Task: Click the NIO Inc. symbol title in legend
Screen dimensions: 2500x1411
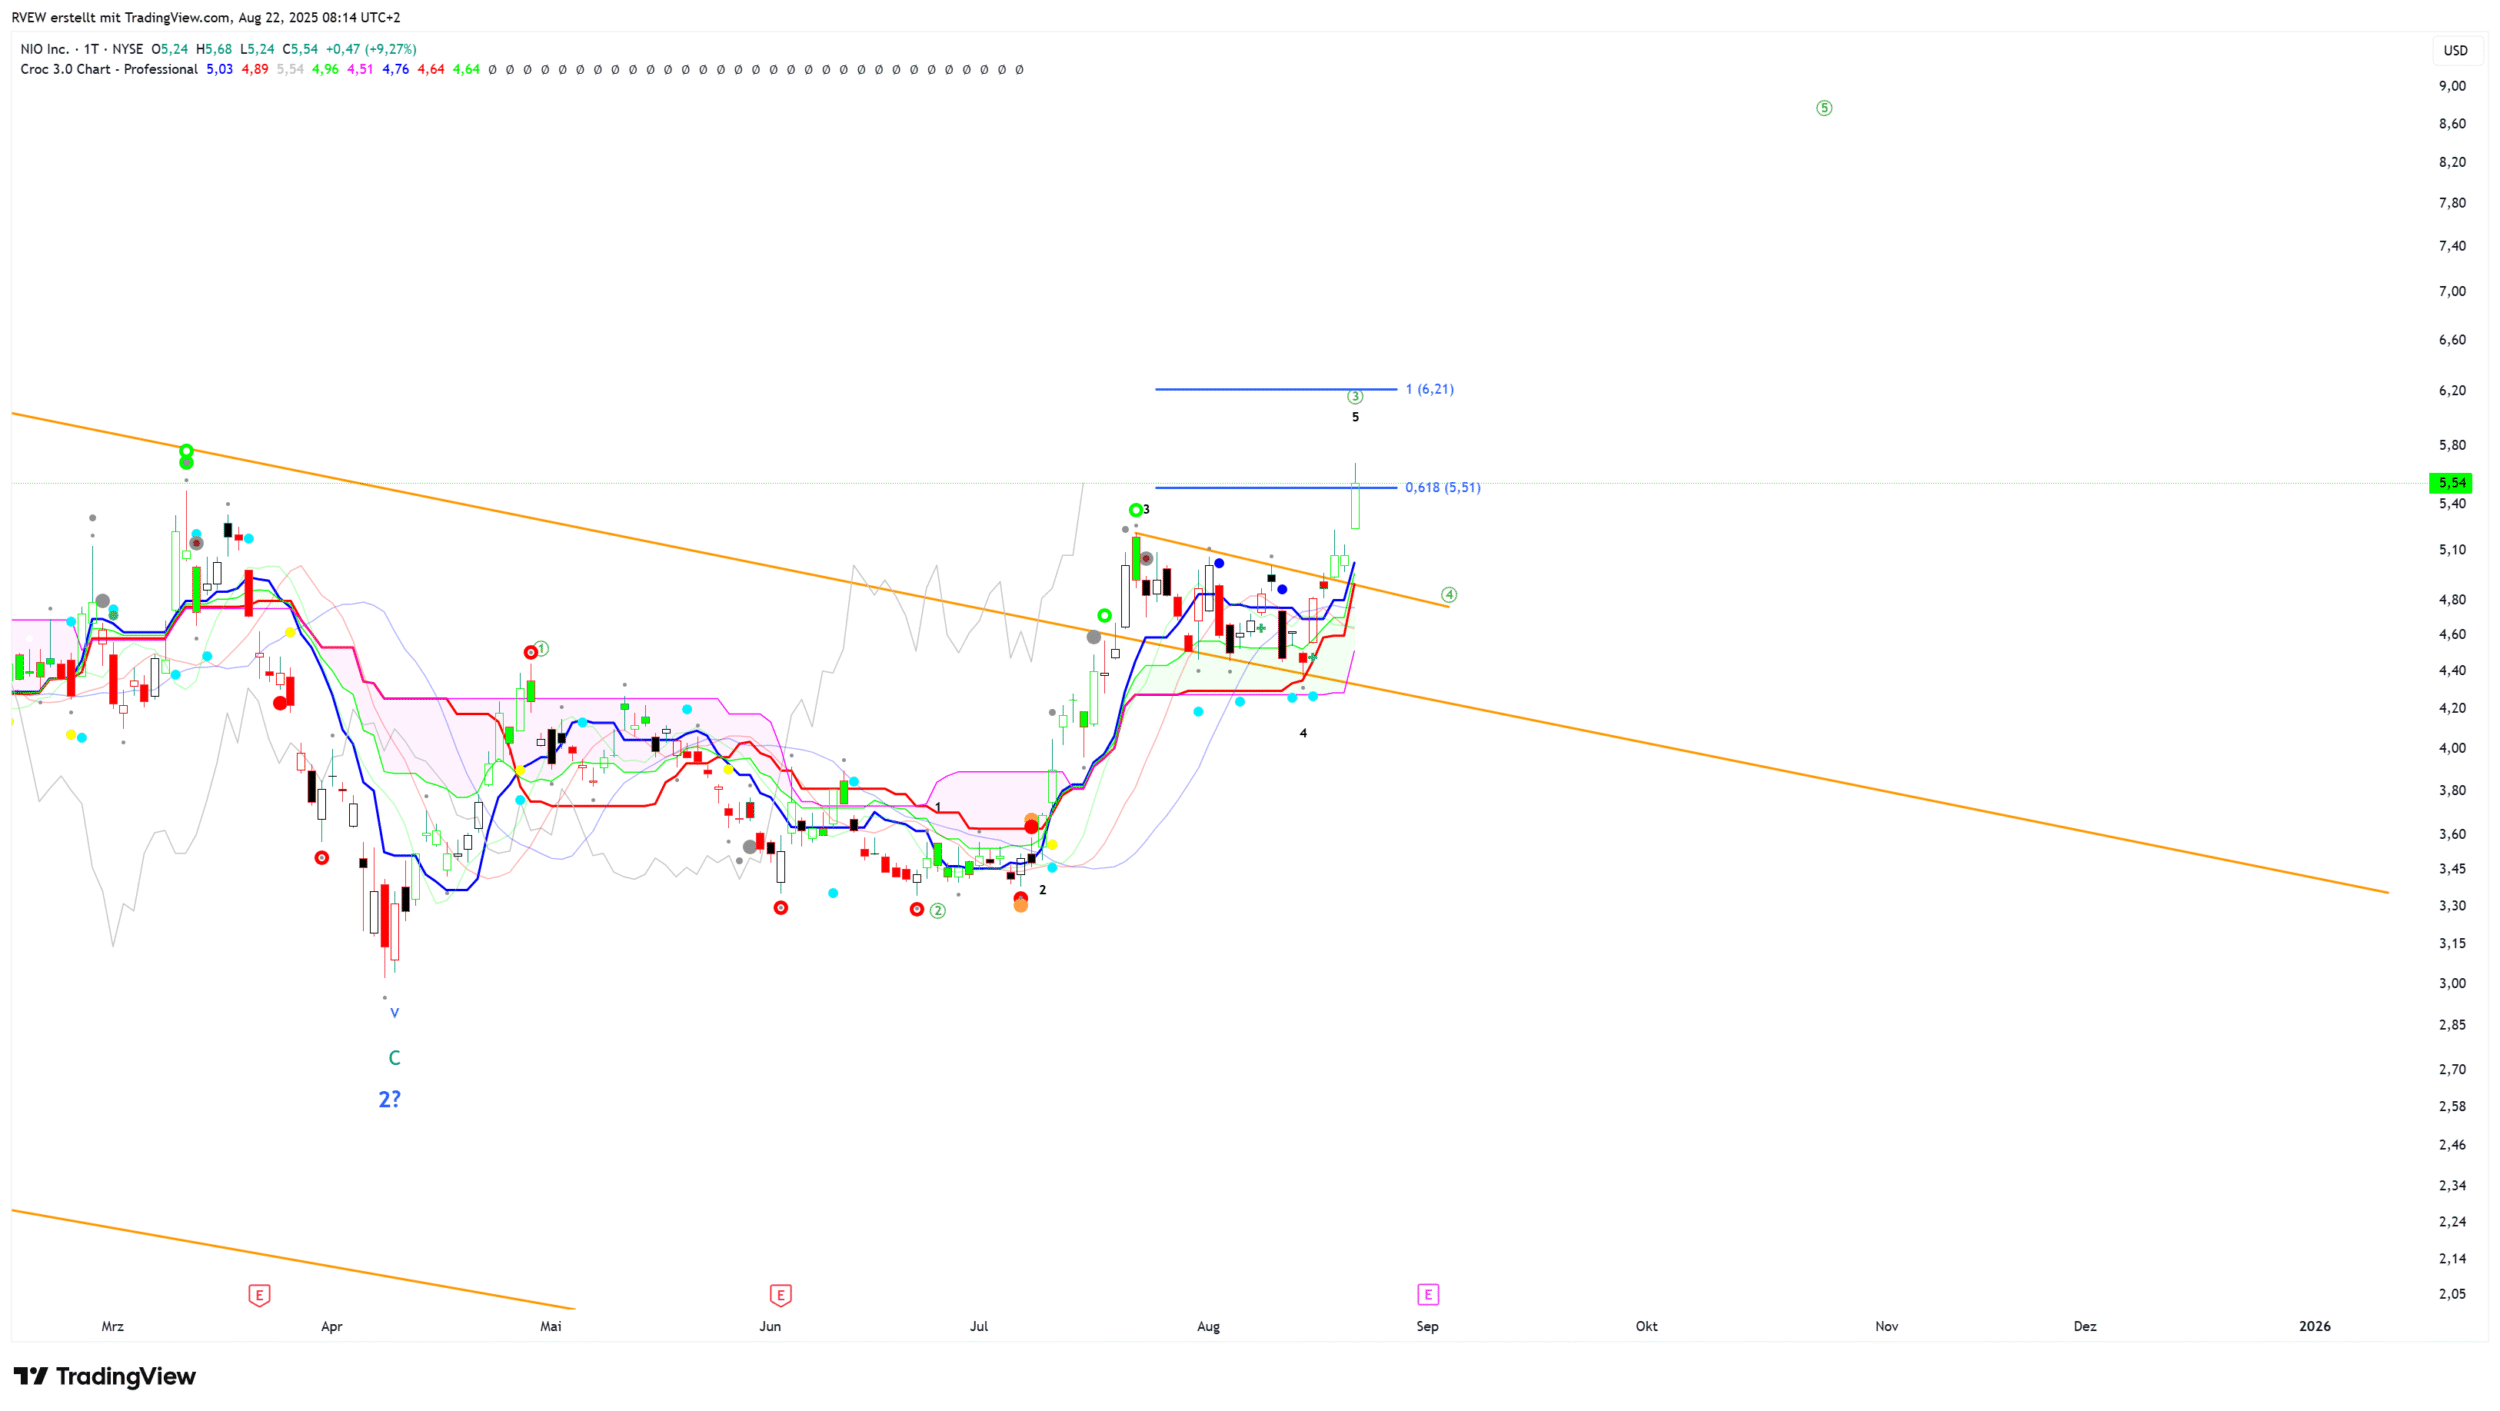Action: pyautogui.click(x=45, y=49)
